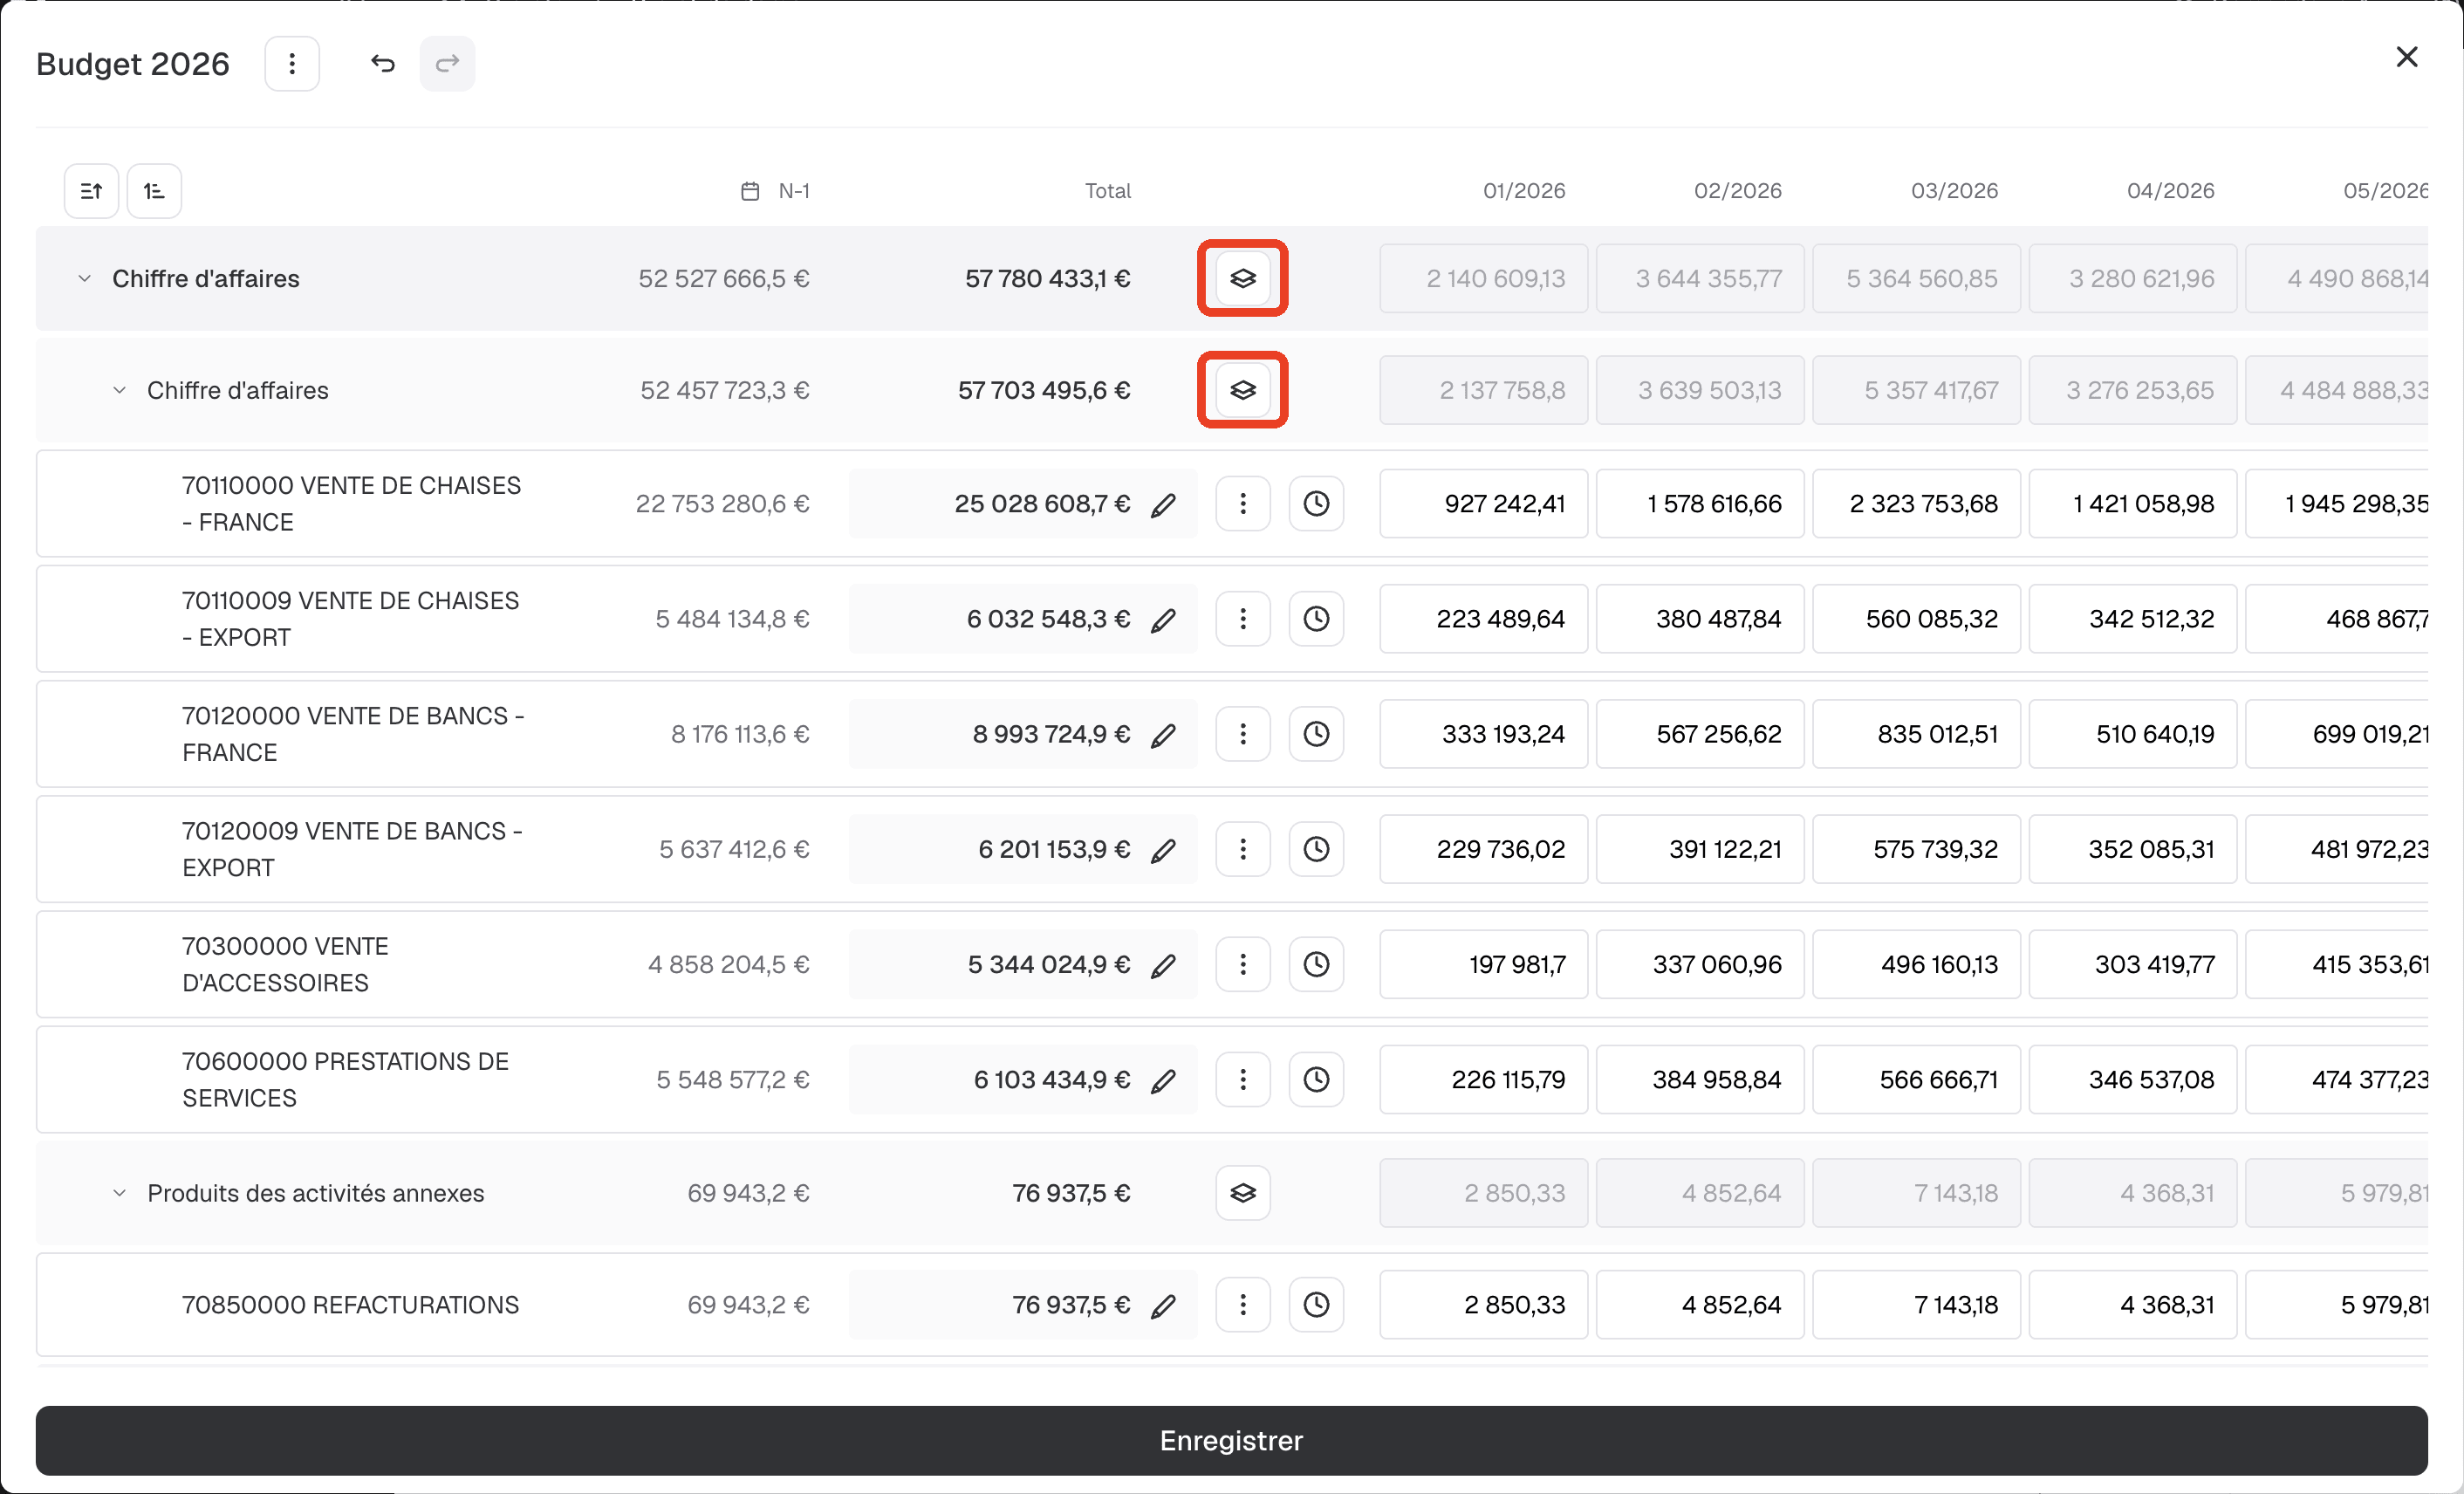Click 02/2026 field for 70120009 VENTE DE BANCS - EXPORT

[x=1700, y=850]
